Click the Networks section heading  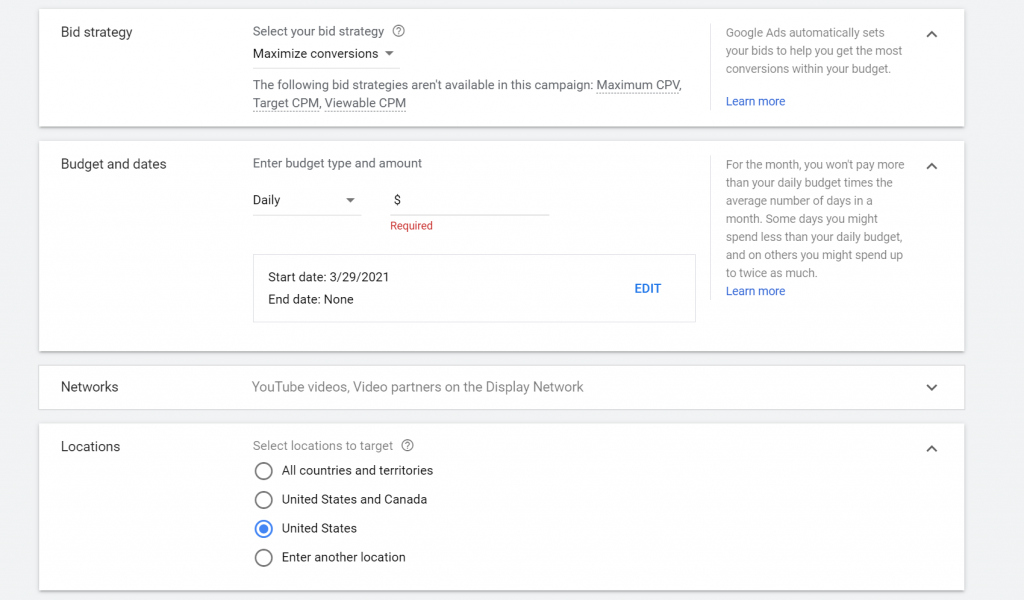[89, 387]
